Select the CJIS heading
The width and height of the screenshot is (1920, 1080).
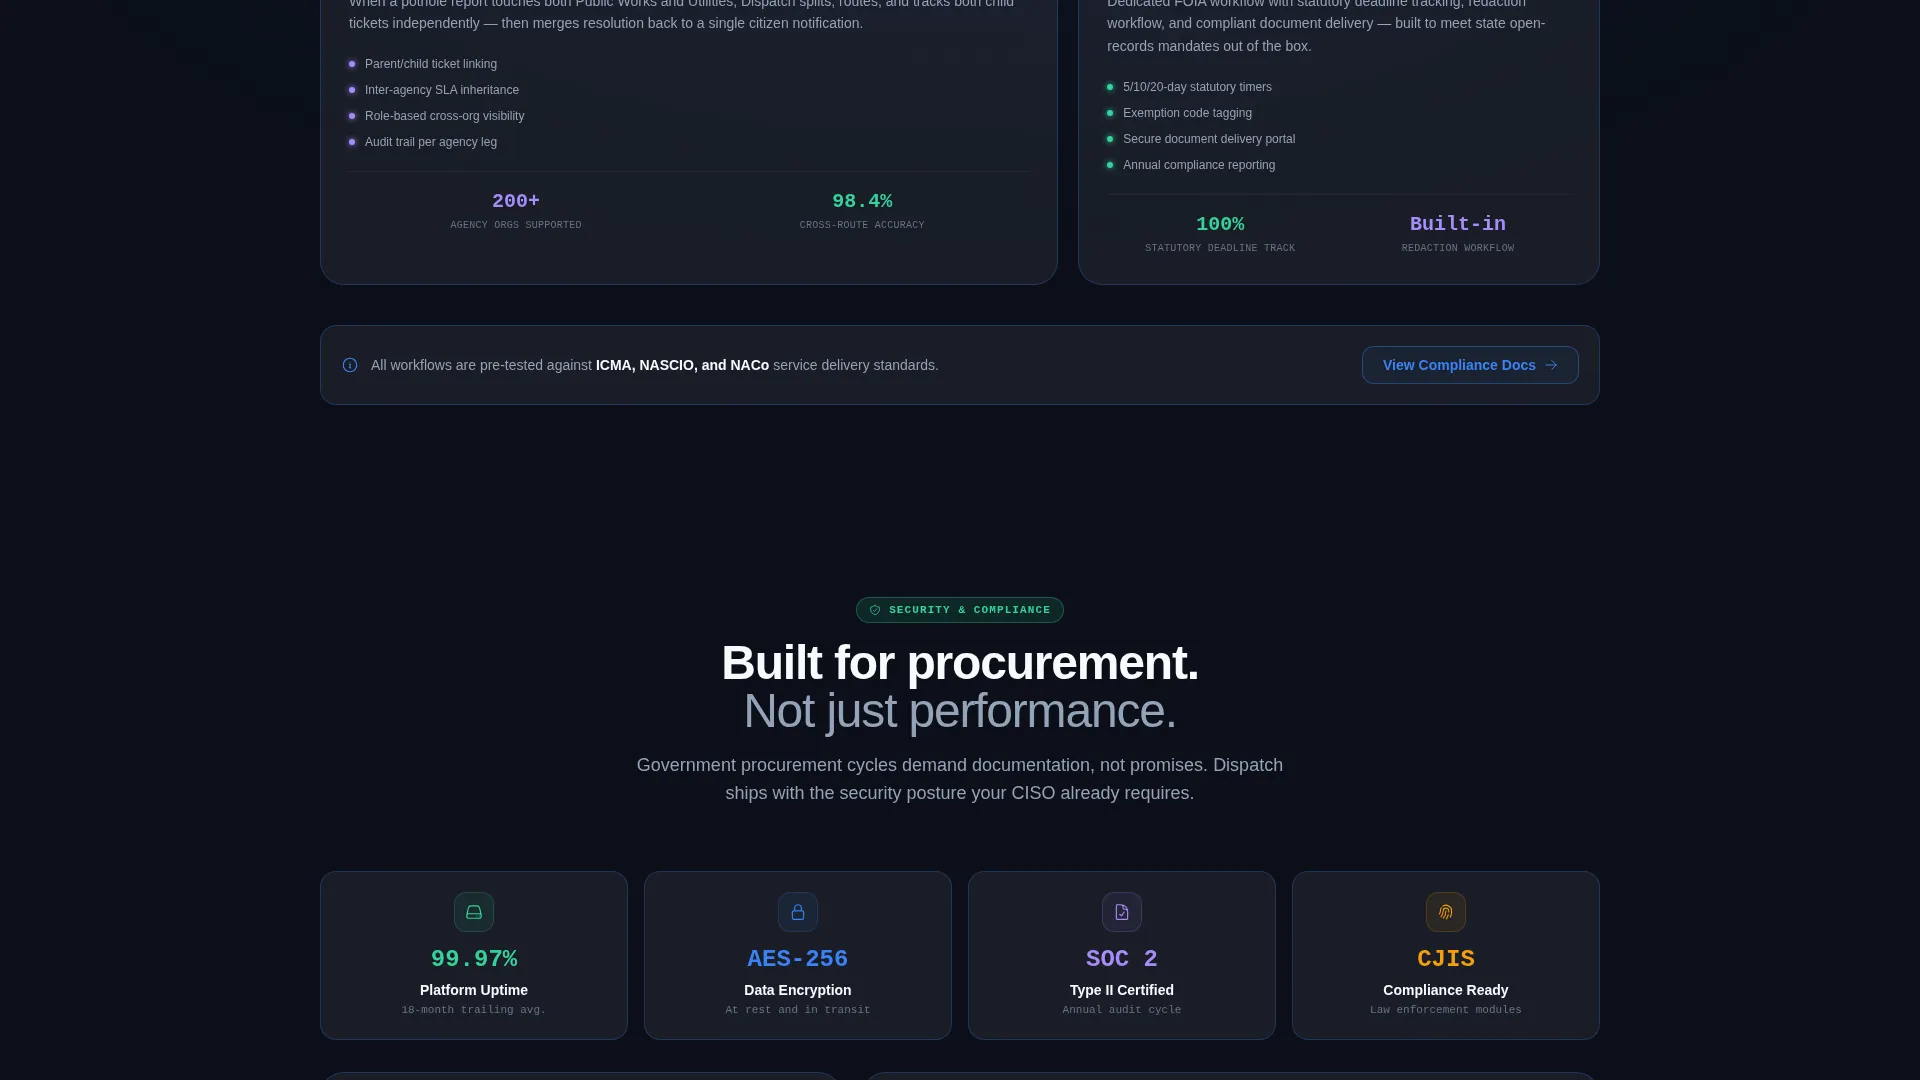click(1446, 959)
